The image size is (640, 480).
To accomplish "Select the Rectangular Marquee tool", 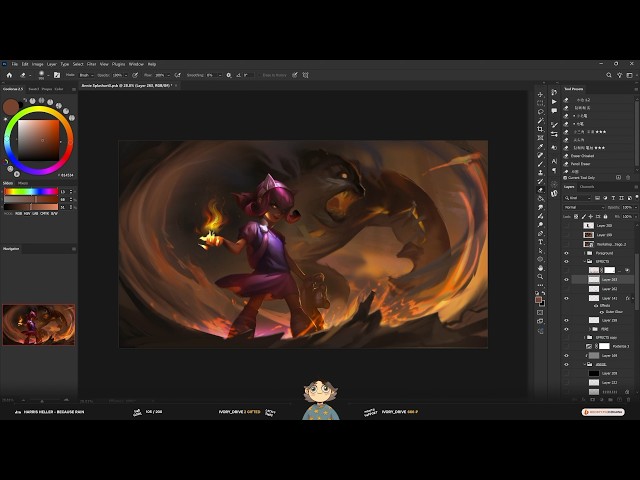I will tap(540, 103).
